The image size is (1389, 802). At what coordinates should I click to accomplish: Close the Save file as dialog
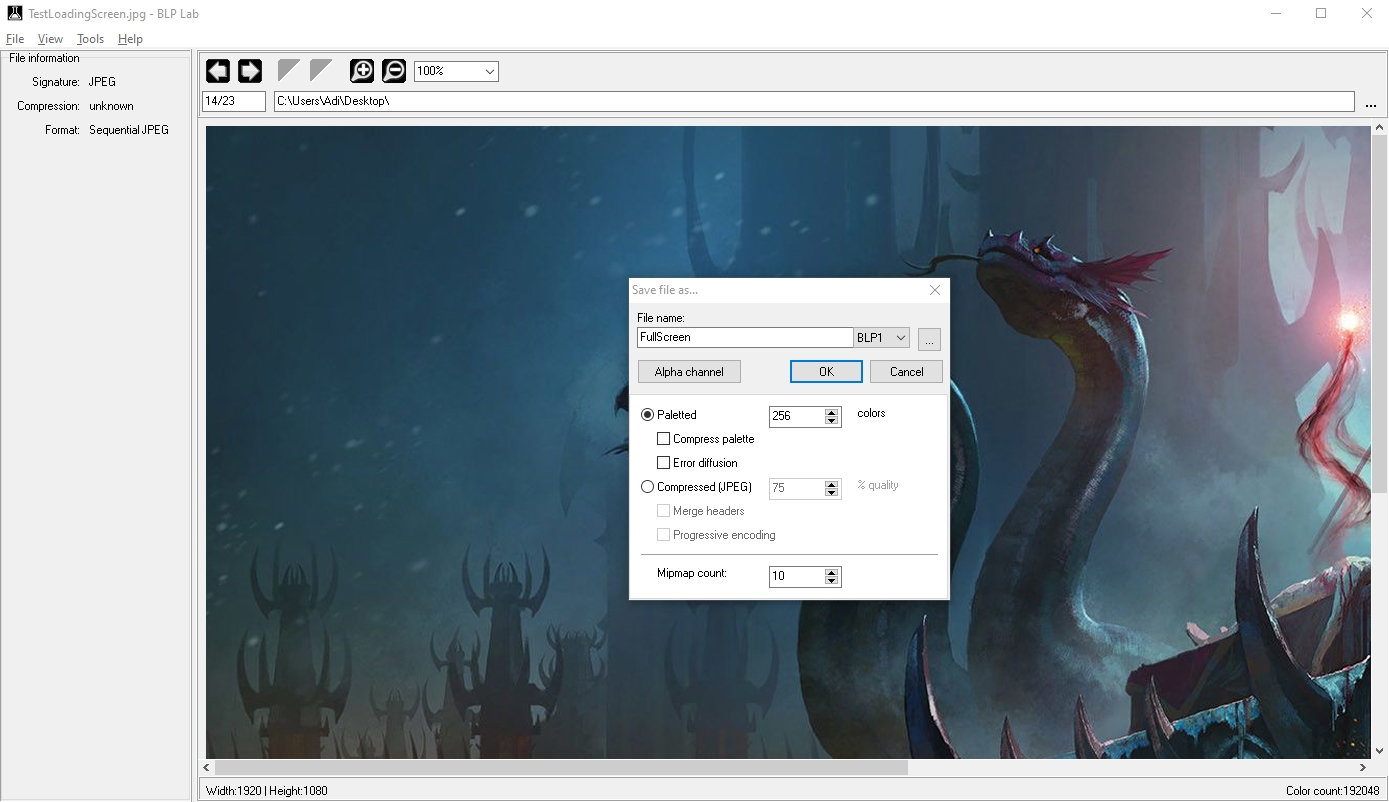click(935, 290)
